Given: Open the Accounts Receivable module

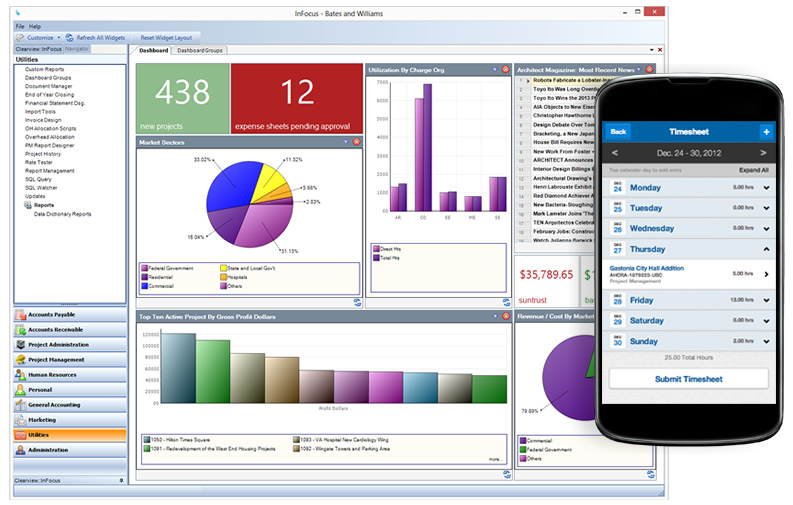Looking at the screenshot, I should (70, 330).
